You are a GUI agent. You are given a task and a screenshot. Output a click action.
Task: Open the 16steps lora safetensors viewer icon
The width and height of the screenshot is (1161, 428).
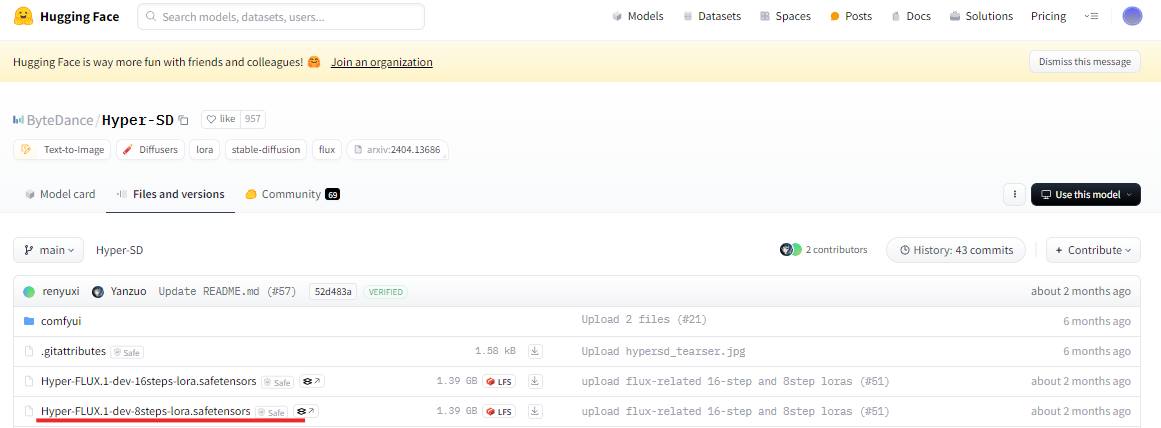(x=311, y=381)
